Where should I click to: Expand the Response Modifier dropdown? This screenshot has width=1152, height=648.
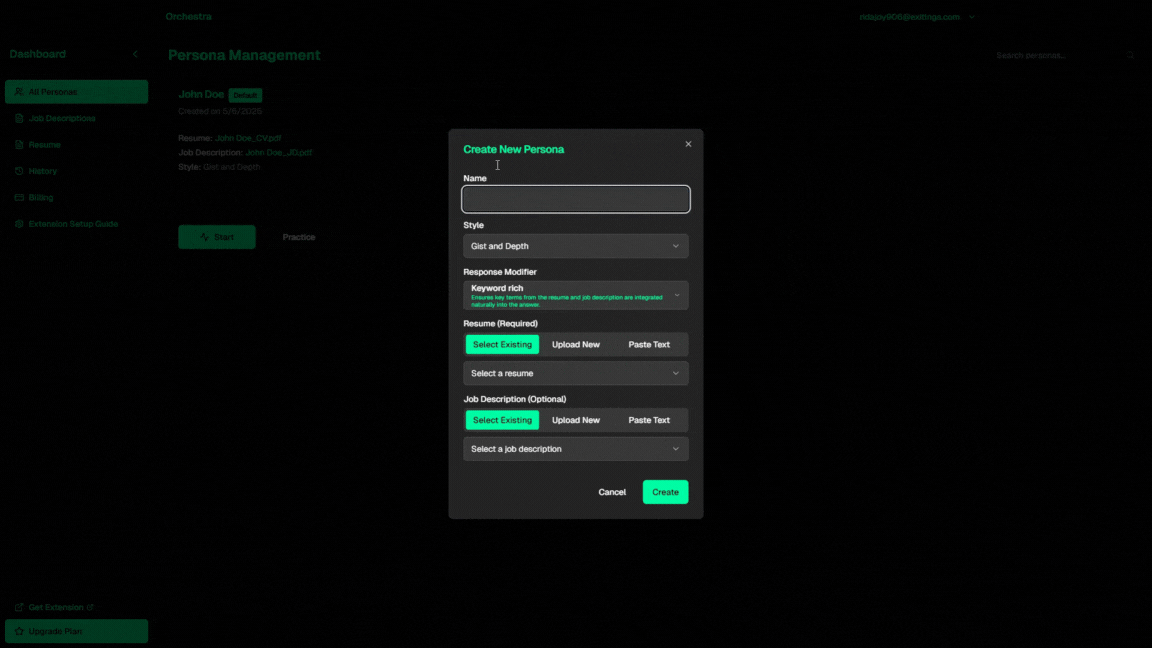(x=575, y=295)
